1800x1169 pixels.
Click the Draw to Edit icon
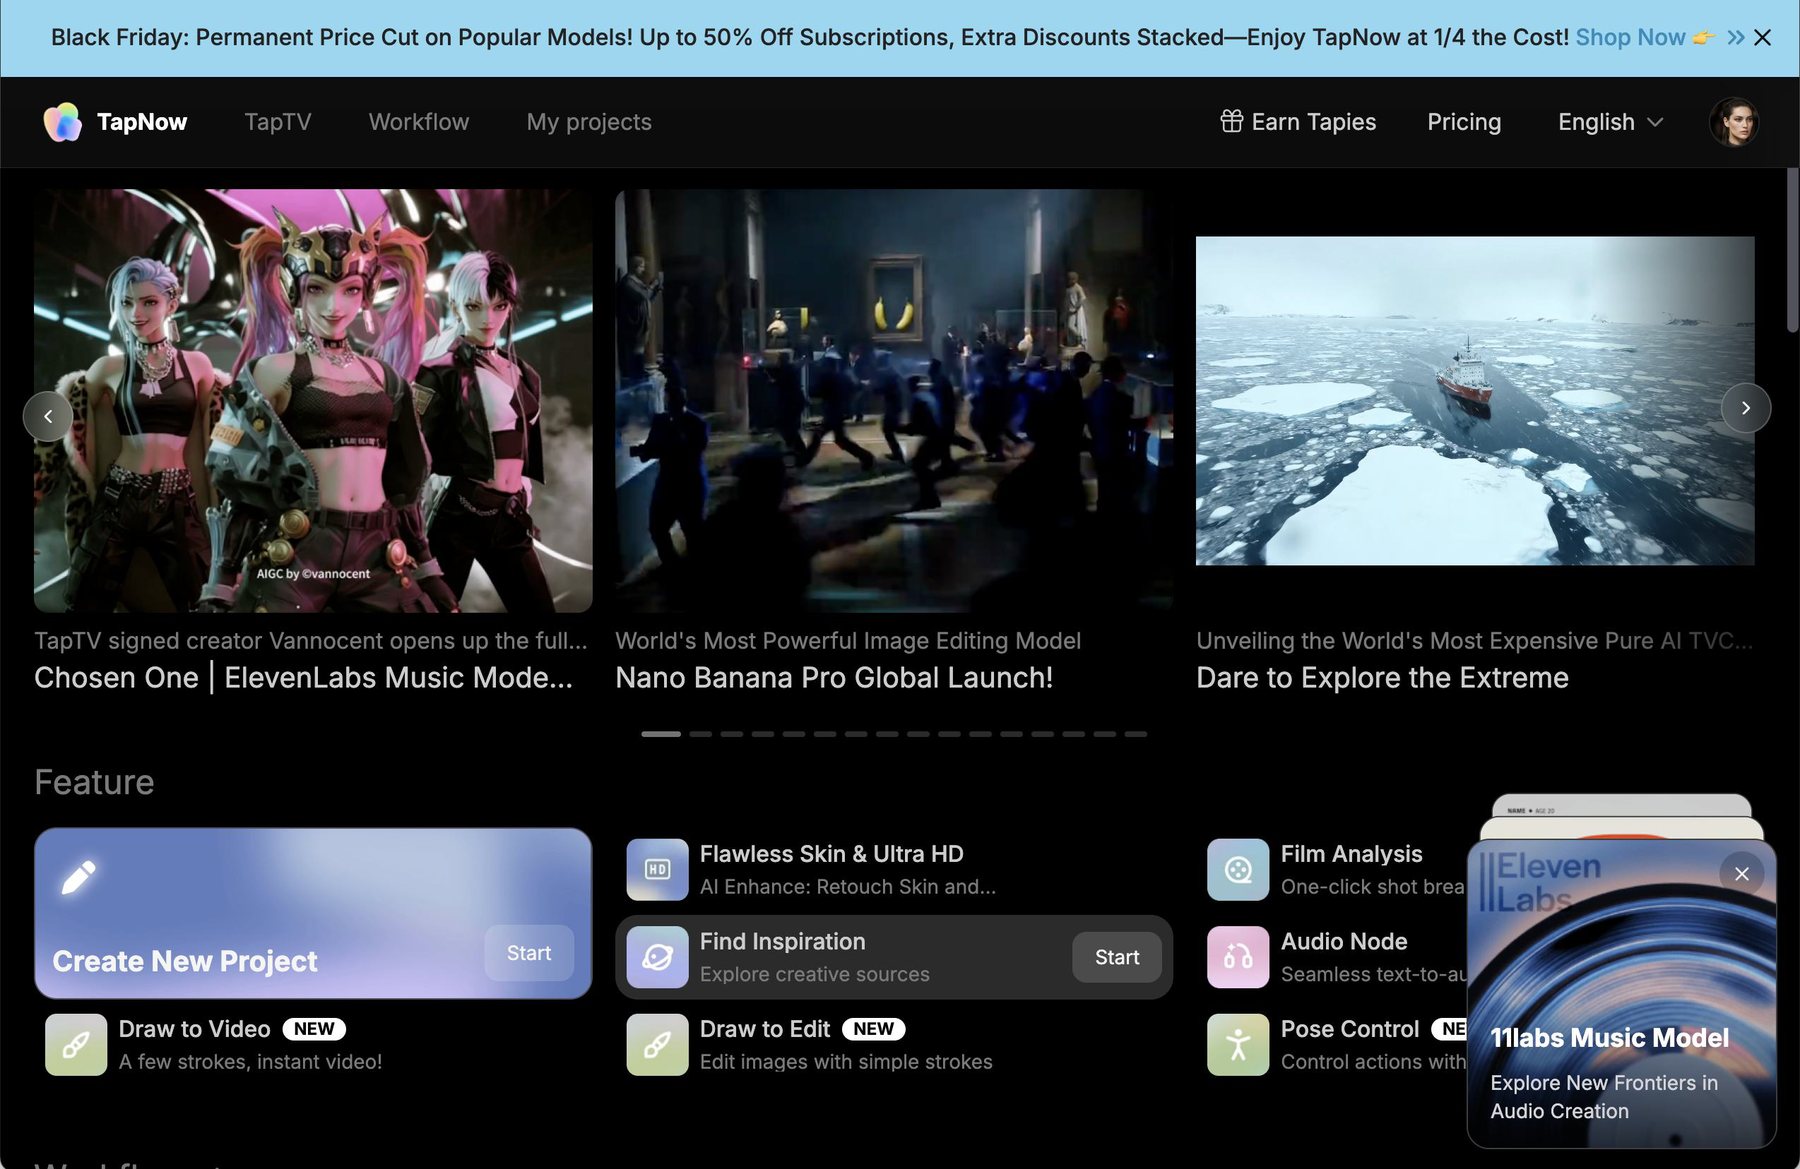coord(657,1045)
